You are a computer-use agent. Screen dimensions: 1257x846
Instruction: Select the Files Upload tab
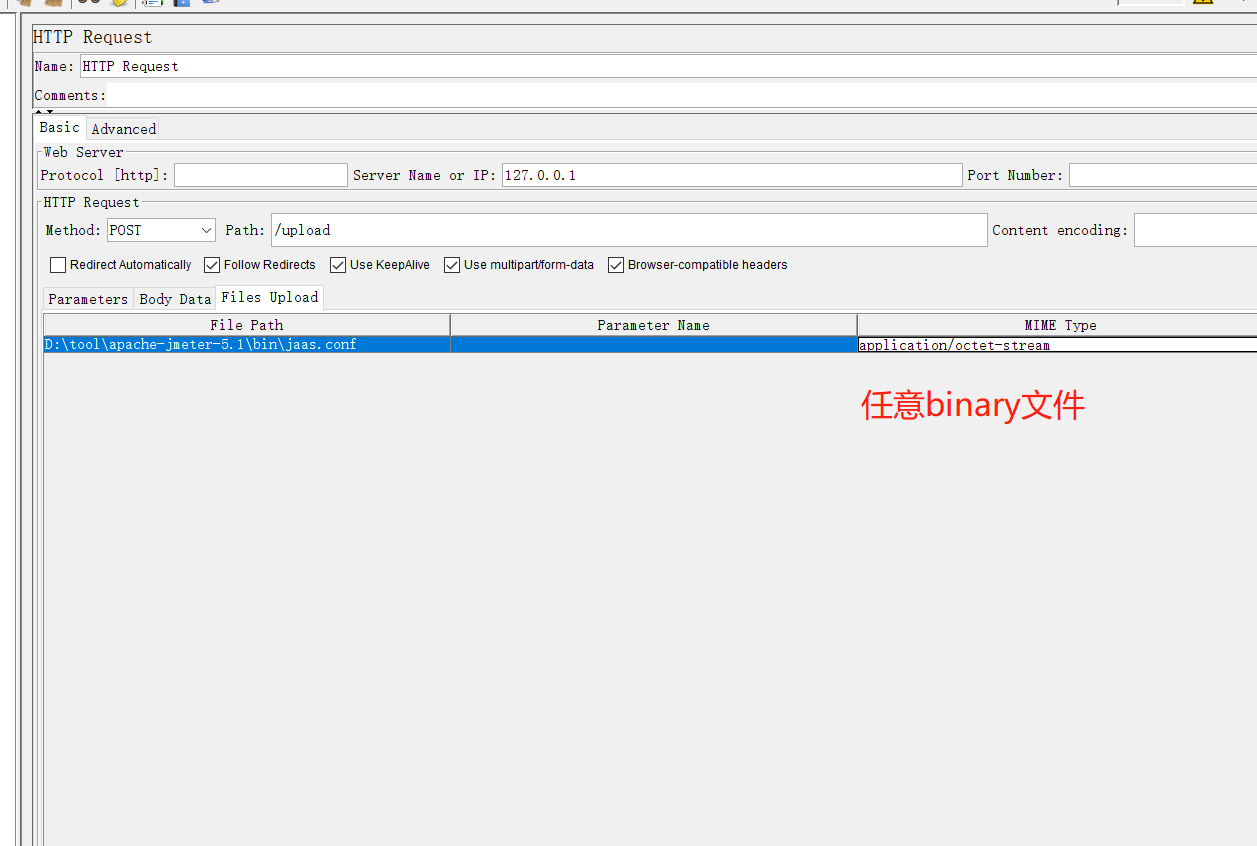click(x=270, y=297)
